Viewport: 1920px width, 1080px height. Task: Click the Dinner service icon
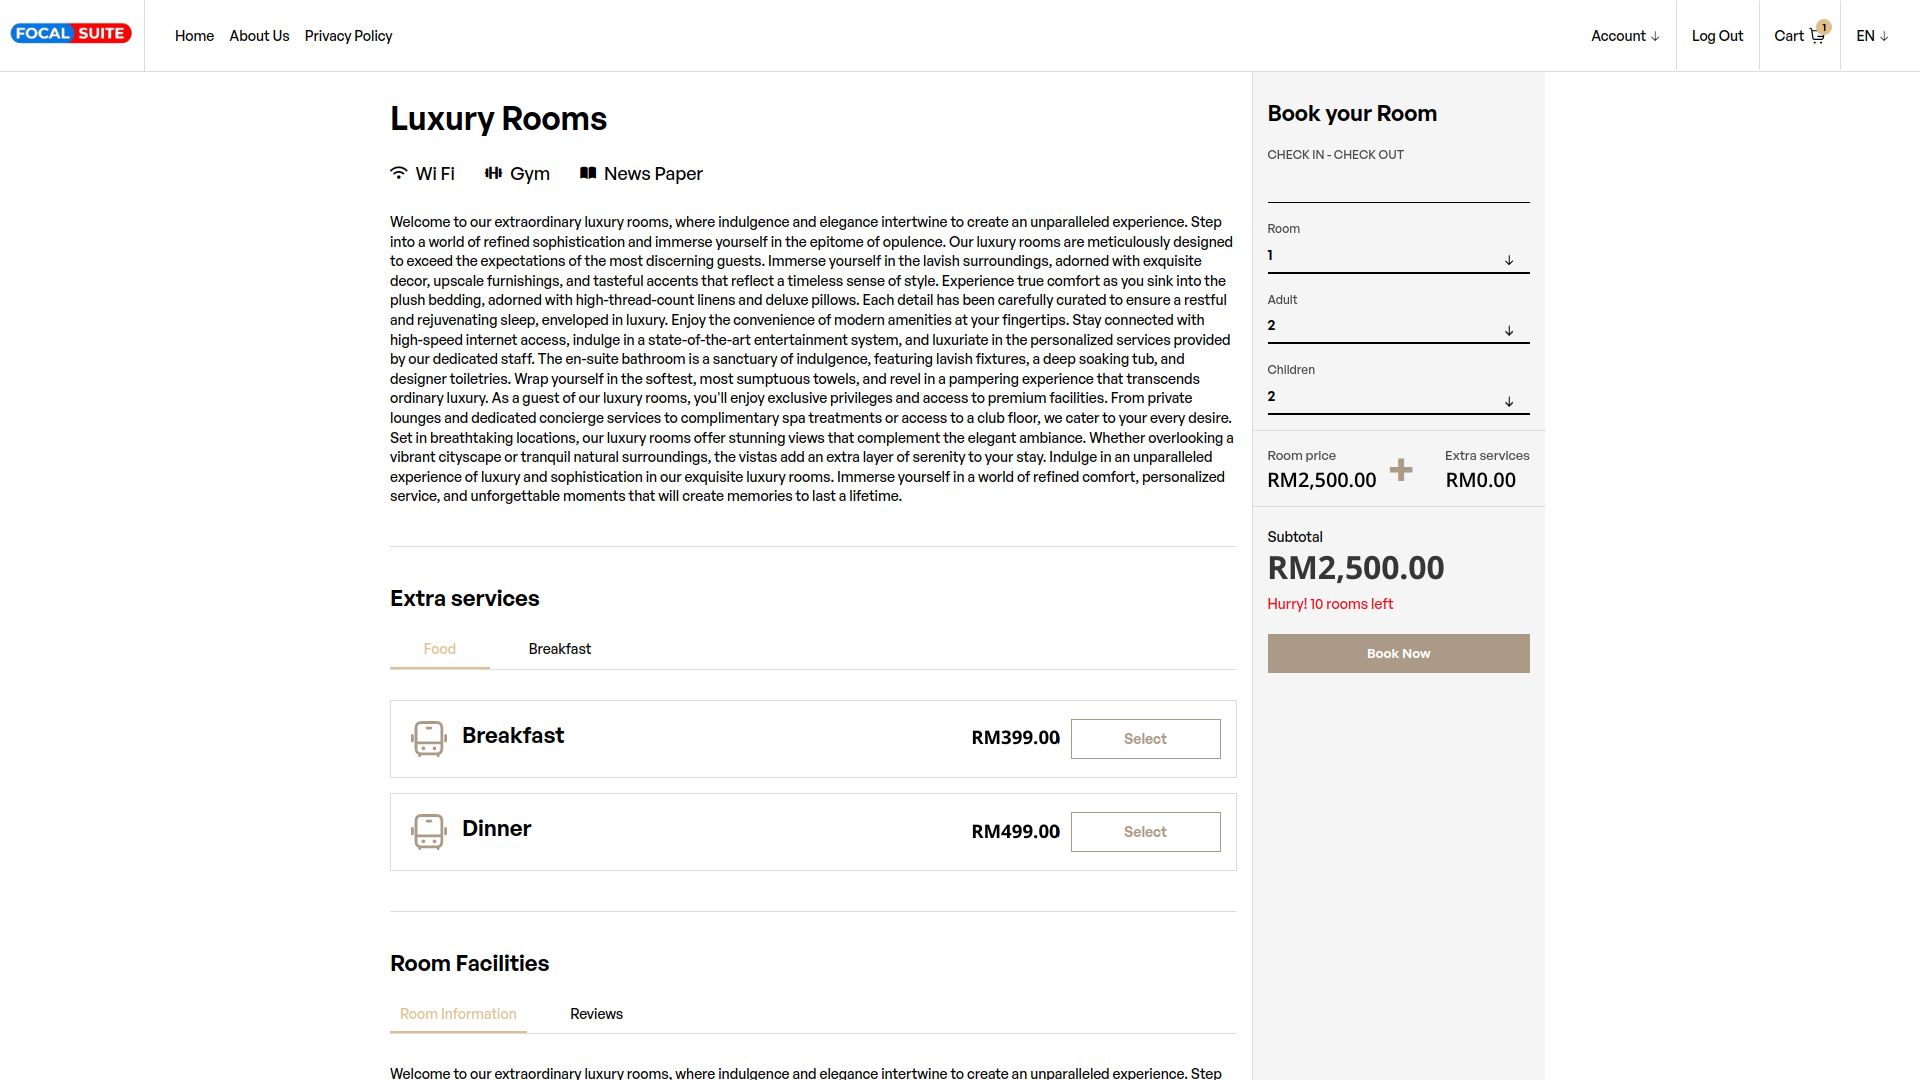coord(429,832)
